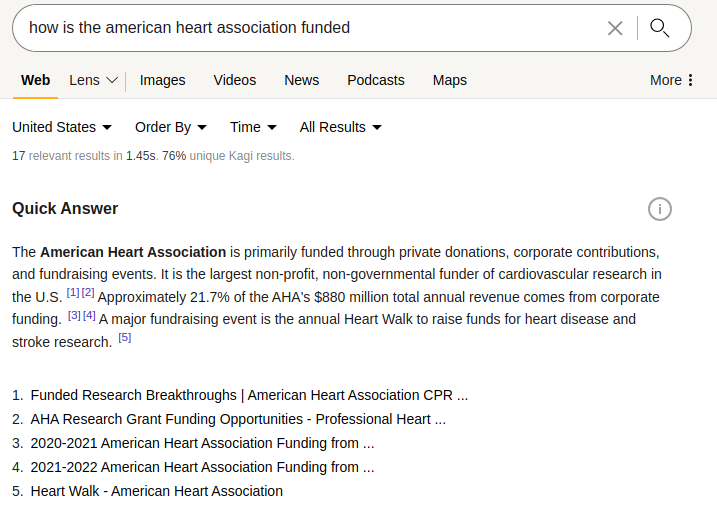Select the Podcasts tab
Image resolution: width=717 pixels, height=514 pixels.
(x=376, y=80)
